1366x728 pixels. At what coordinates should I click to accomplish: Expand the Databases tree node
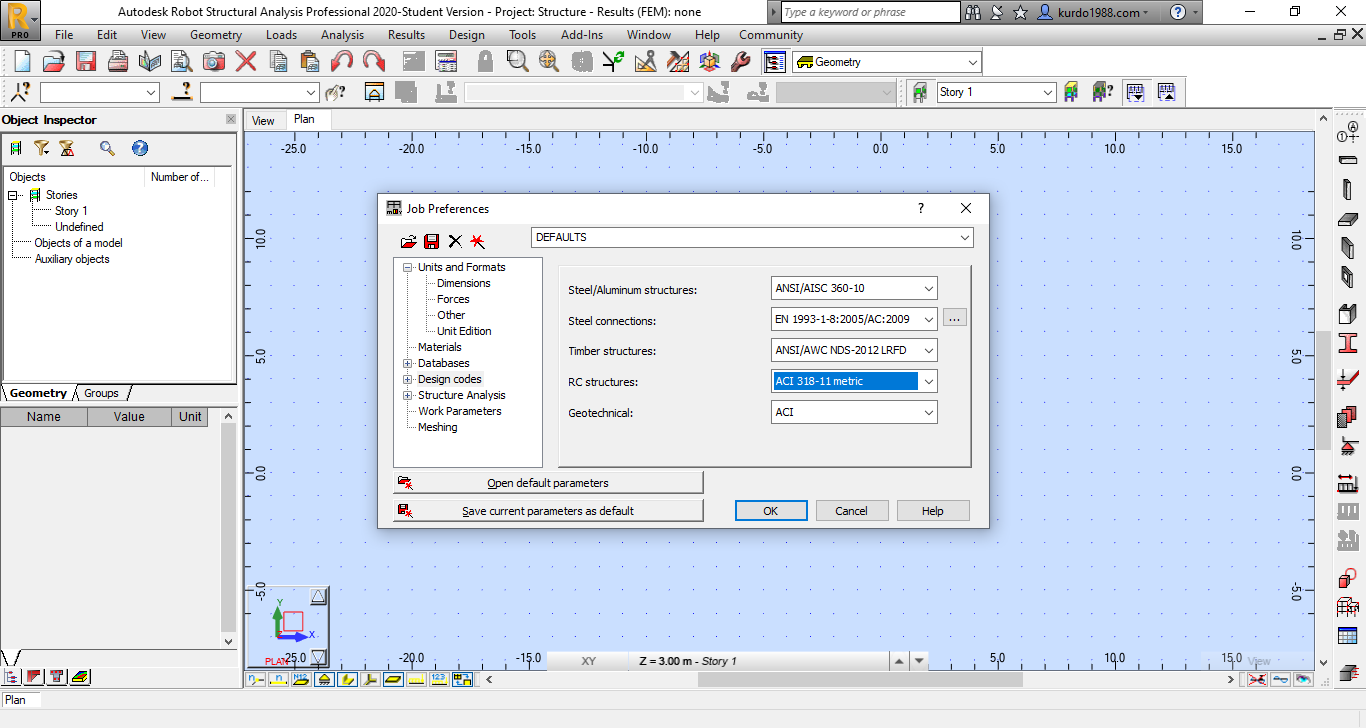tap(407, 363)
